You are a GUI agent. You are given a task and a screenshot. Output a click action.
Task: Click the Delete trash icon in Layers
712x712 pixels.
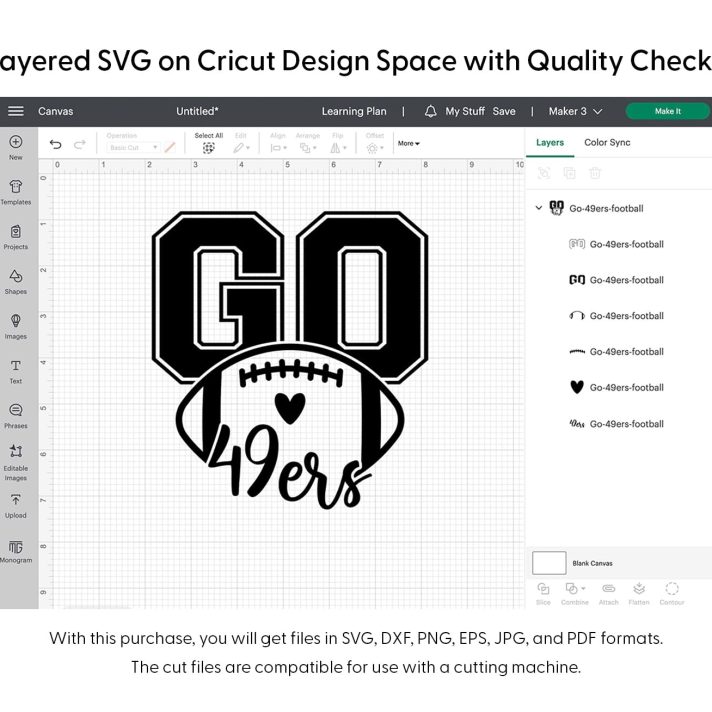pos(595,173)
